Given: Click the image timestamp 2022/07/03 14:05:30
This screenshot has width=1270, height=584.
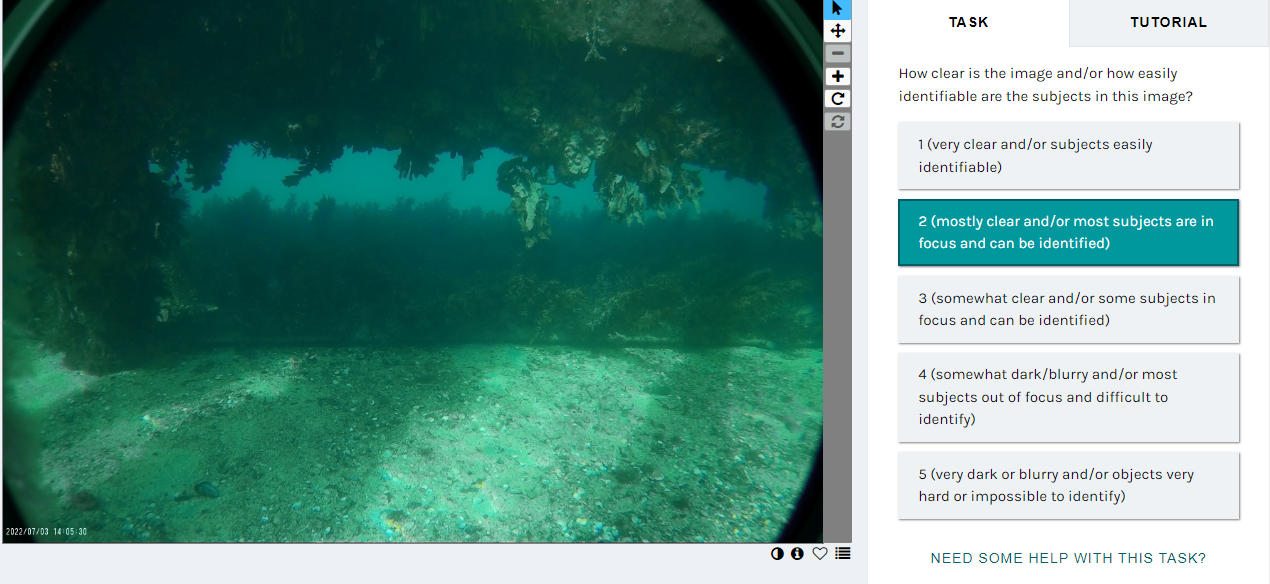Looking at the screenshot, I should (x=46, y=531).
